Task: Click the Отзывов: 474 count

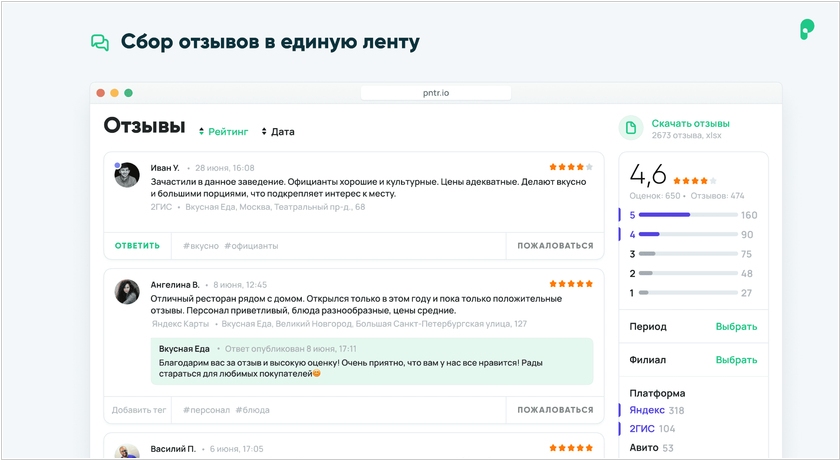Action: coord(717,196)
